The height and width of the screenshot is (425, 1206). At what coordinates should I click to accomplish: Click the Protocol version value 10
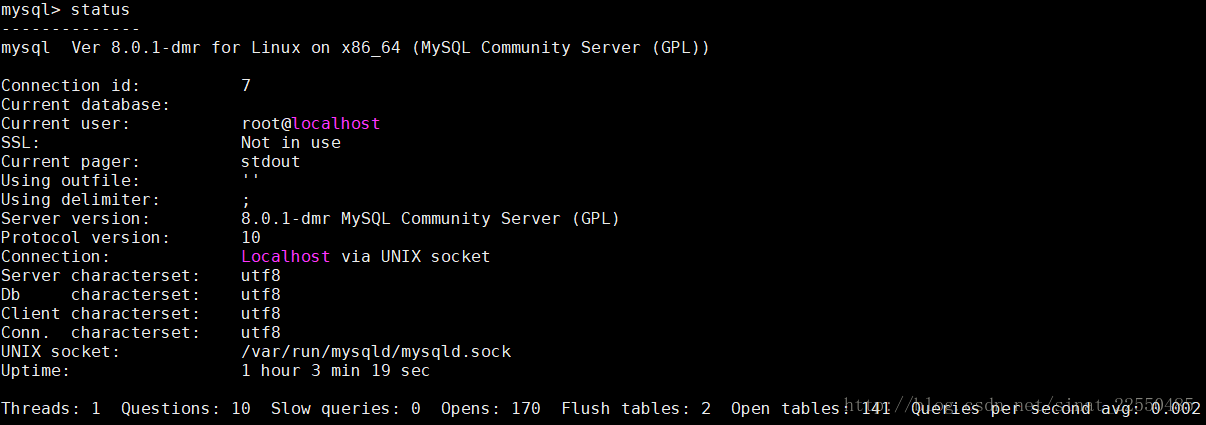pos(251,238)
